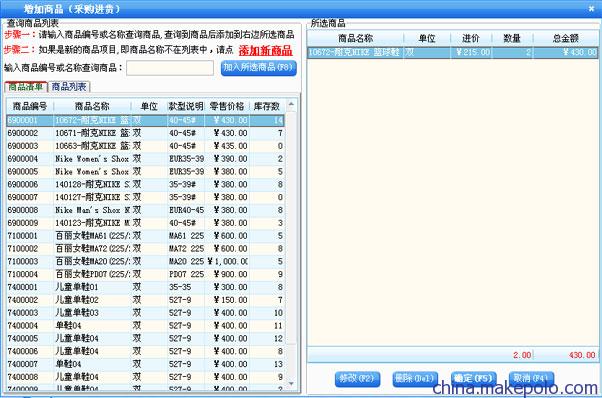602x398 pixels.
Task: Select product 7100001 百丽女鞋MA61
Action: click(x=146, y=236)
